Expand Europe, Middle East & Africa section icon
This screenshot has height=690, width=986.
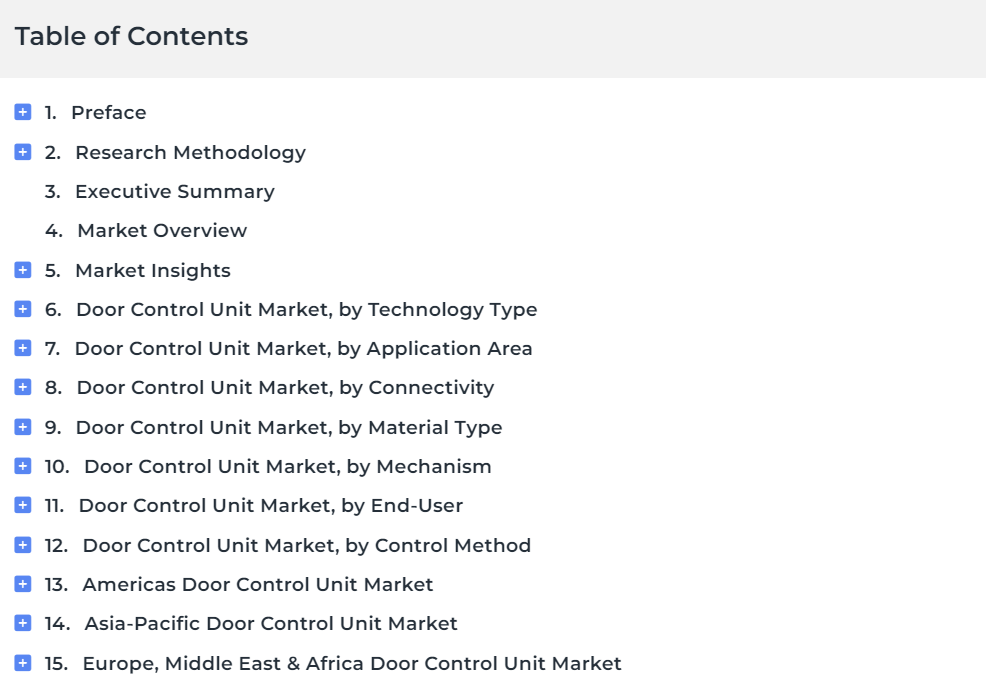(23, 663)
